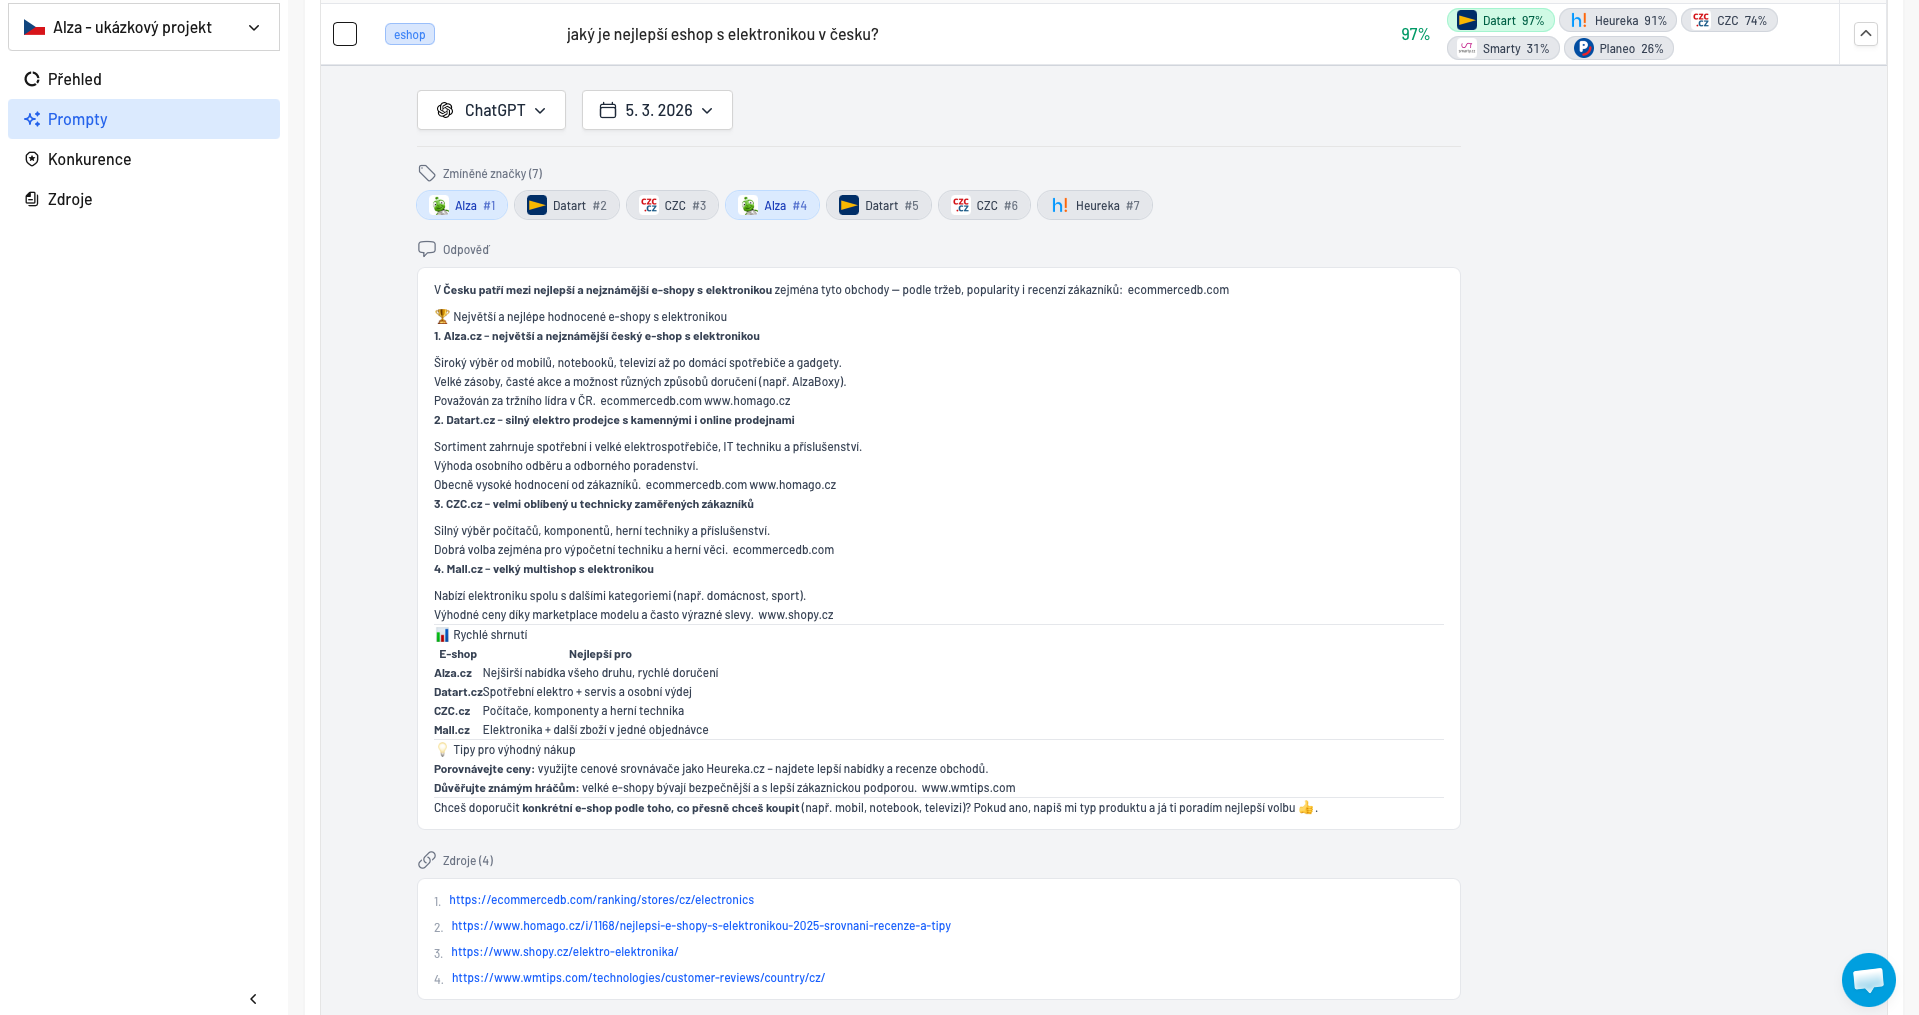Open the ecommercedb.com ranking source link

tap(601, 900)
